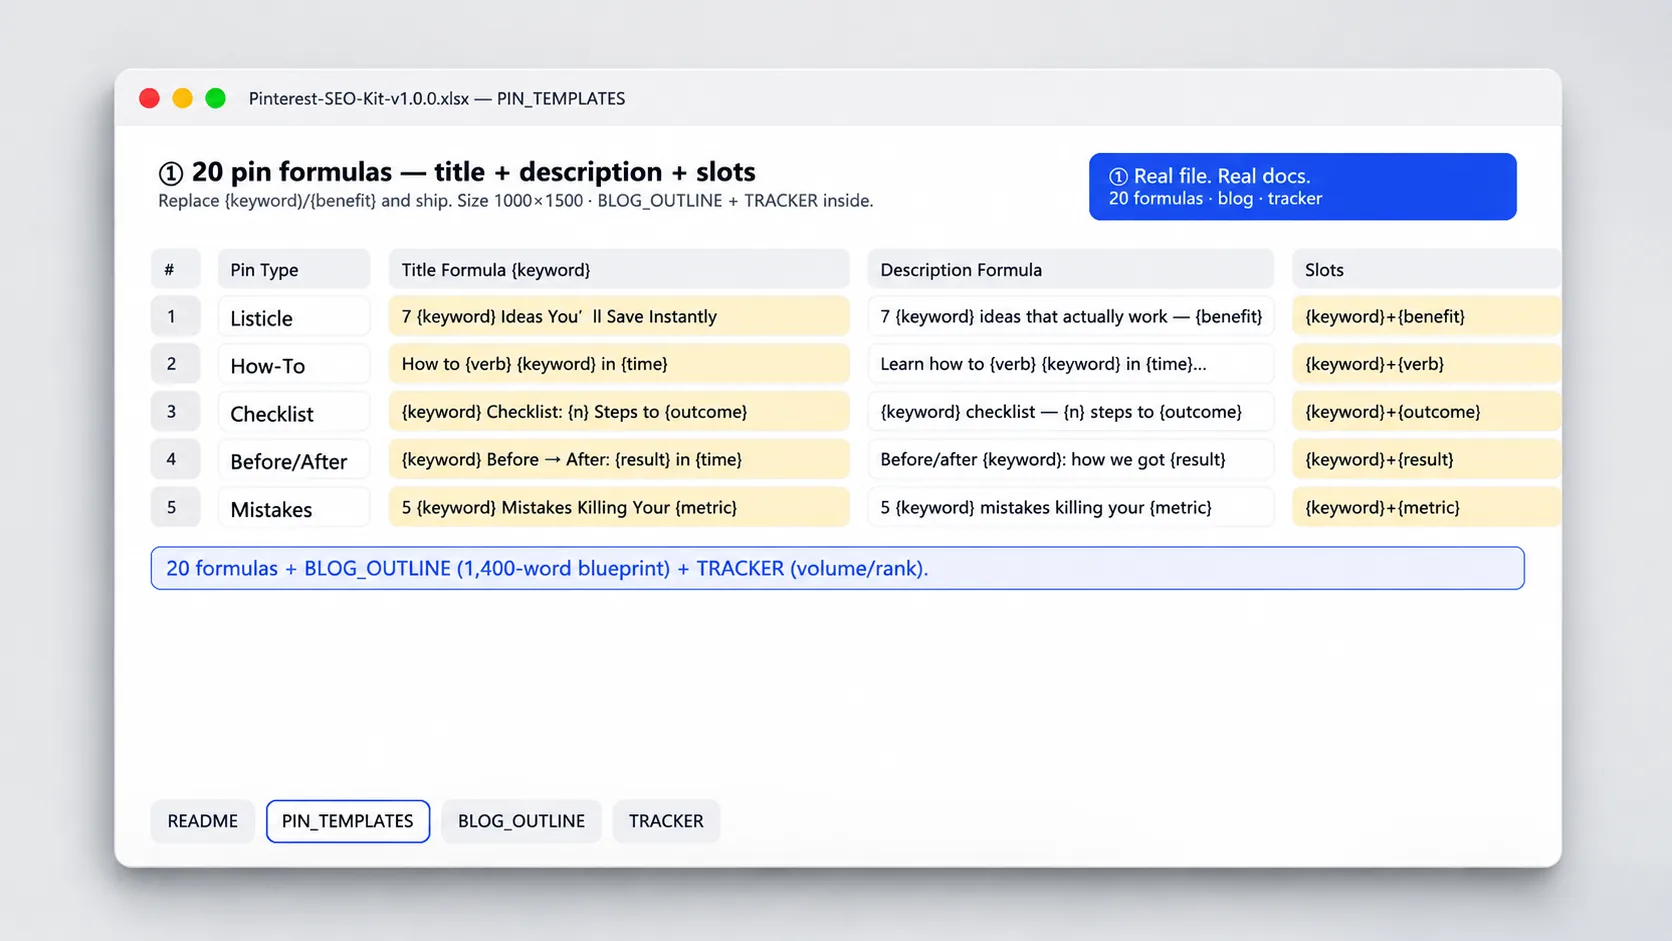Click the yellow minimize window button

coord(182,98)
